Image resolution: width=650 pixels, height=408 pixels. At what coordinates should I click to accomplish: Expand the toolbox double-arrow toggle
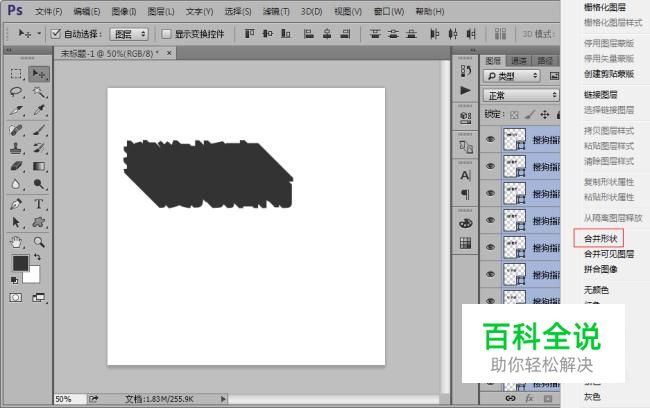9,50
